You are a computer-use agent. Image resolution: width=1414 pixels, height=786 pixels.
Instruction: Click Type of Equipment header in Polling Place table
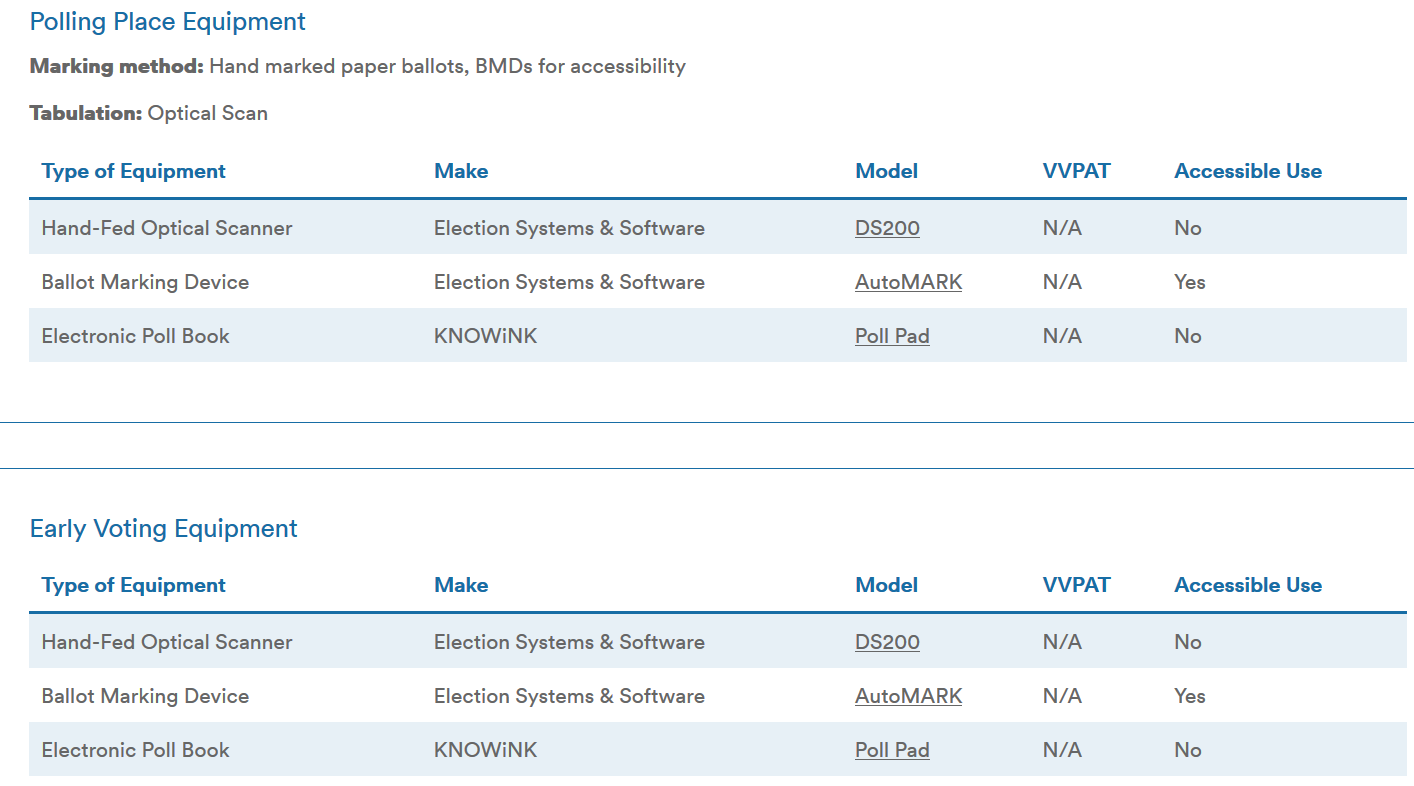[134, 171]
